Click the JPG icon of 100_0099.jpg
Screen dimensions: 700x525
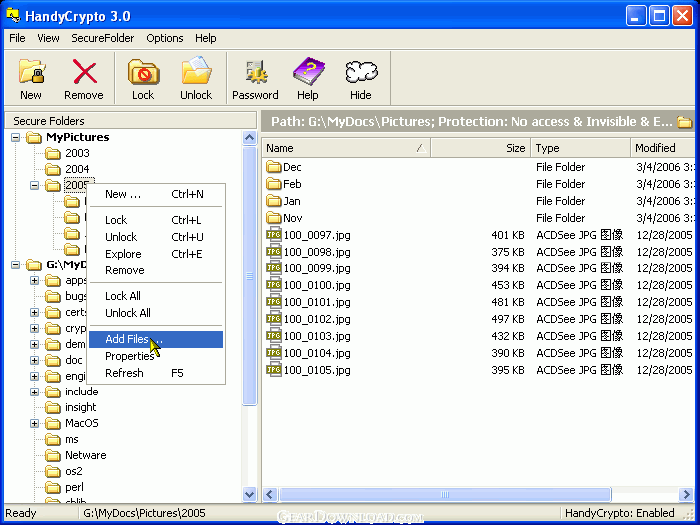[x=274, y=268]
